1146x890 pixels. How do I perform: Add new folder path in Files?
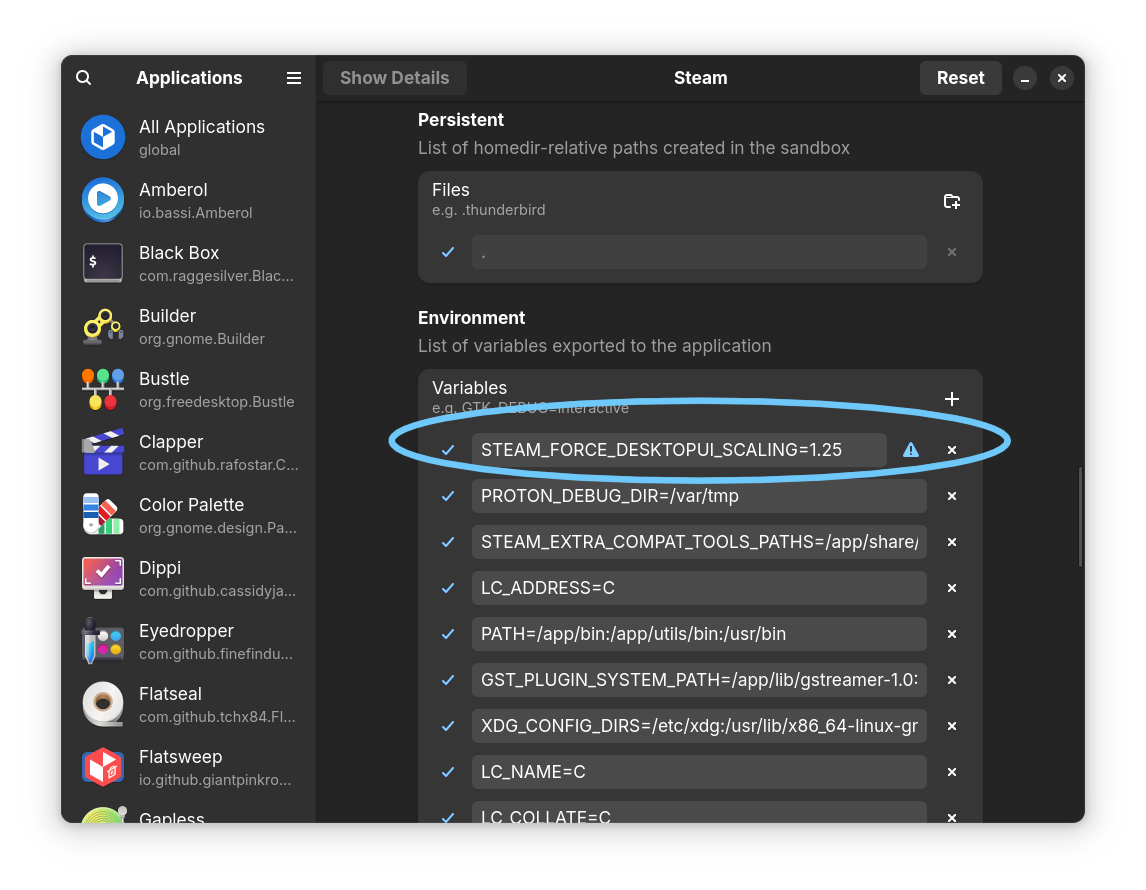tap(952, 201)
